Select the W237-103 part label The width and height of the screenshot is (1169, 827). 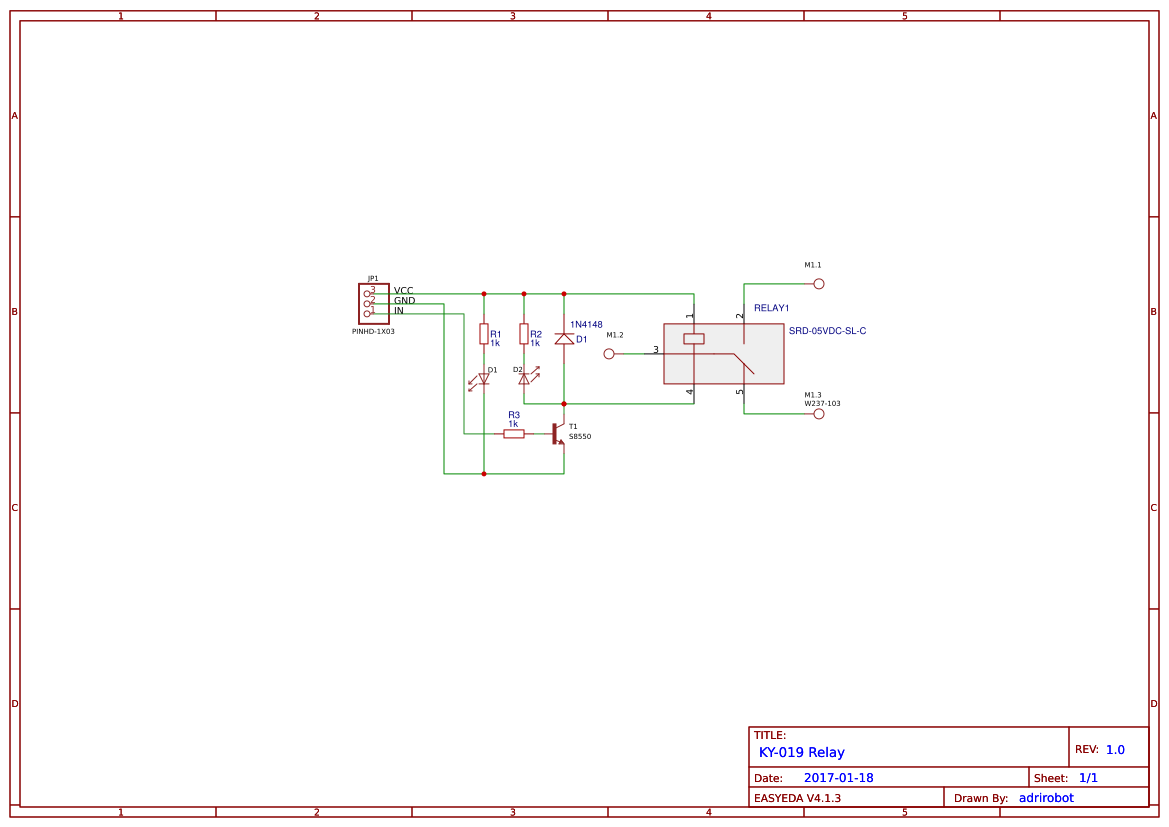coord(822,404)
